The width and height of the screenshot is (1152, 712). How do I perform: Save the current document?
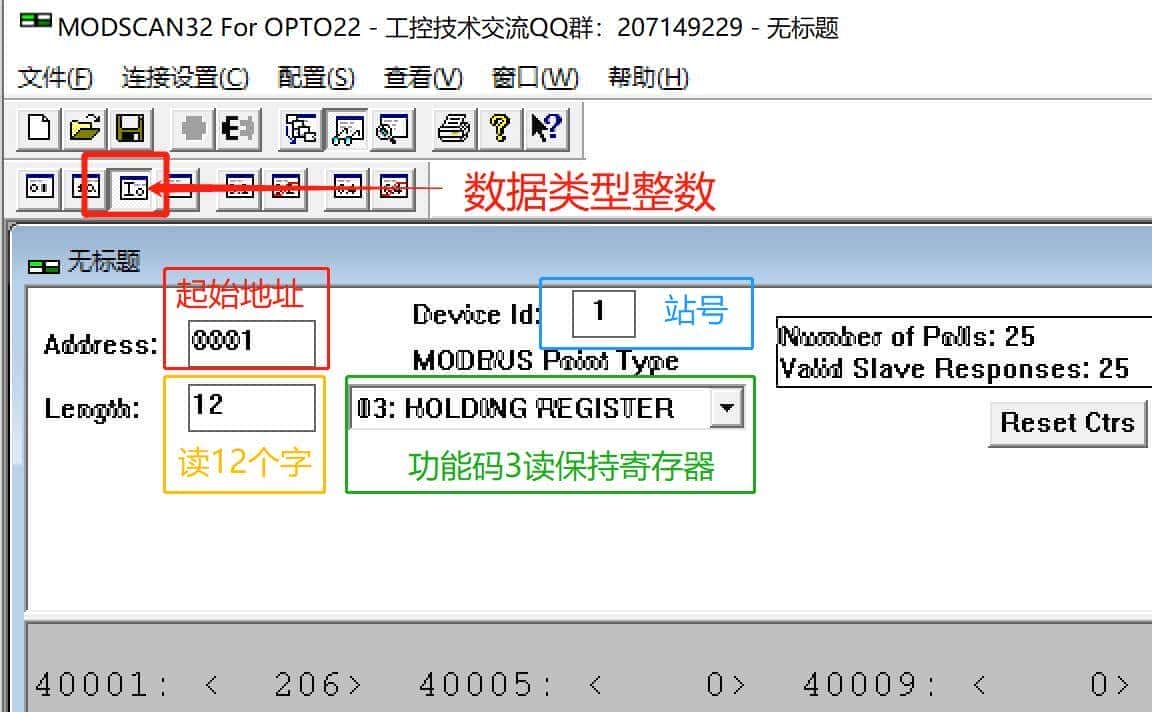point(132,128)
